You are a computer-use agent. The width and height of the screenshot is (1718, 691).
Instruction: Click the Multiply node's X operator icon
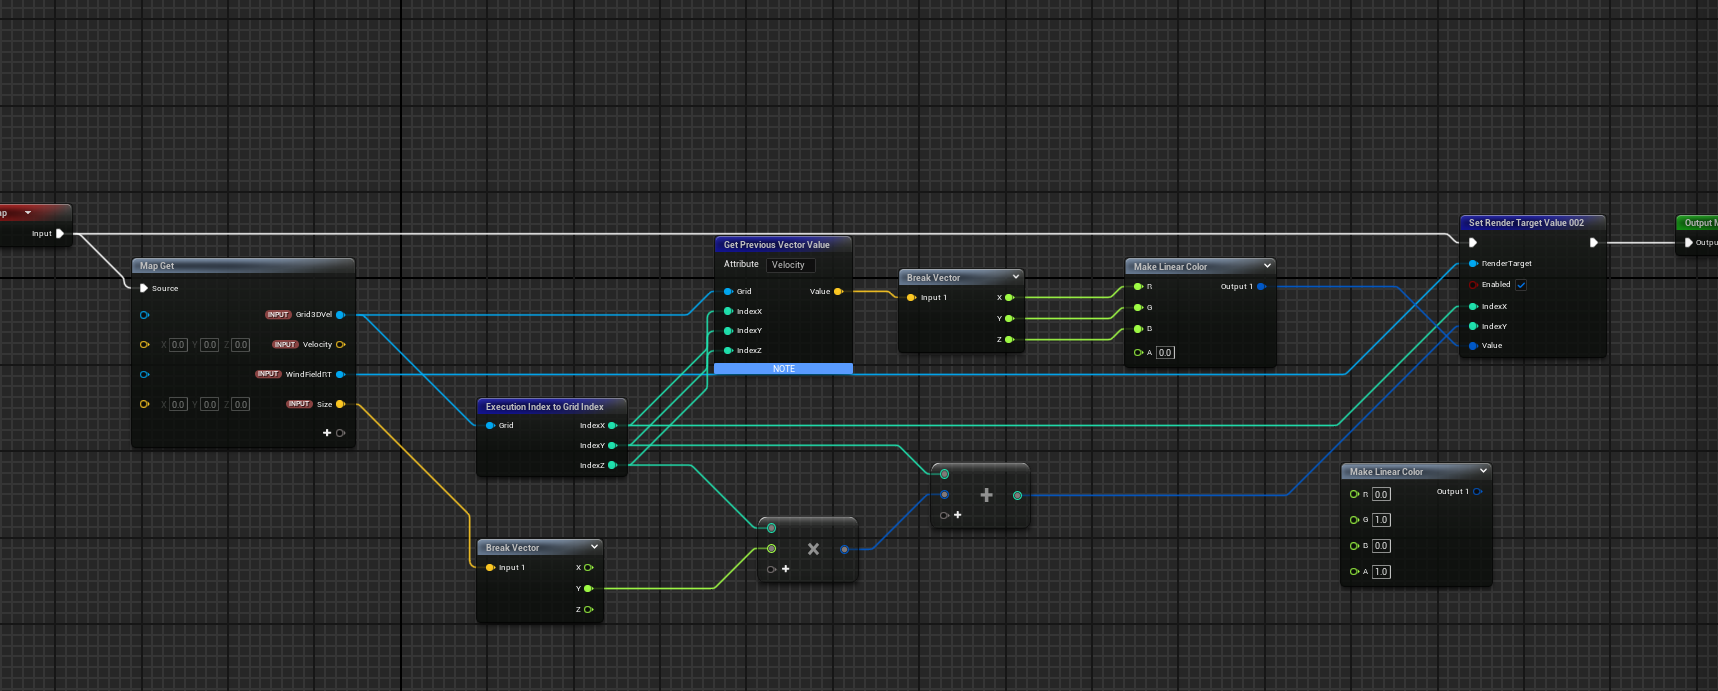click(x=813, y=549)
